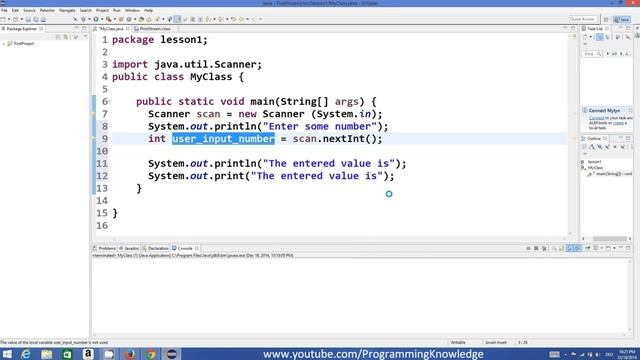Collapse all in Package Explorer toolbar
This screenshot has height=360, width=640.
58,37
